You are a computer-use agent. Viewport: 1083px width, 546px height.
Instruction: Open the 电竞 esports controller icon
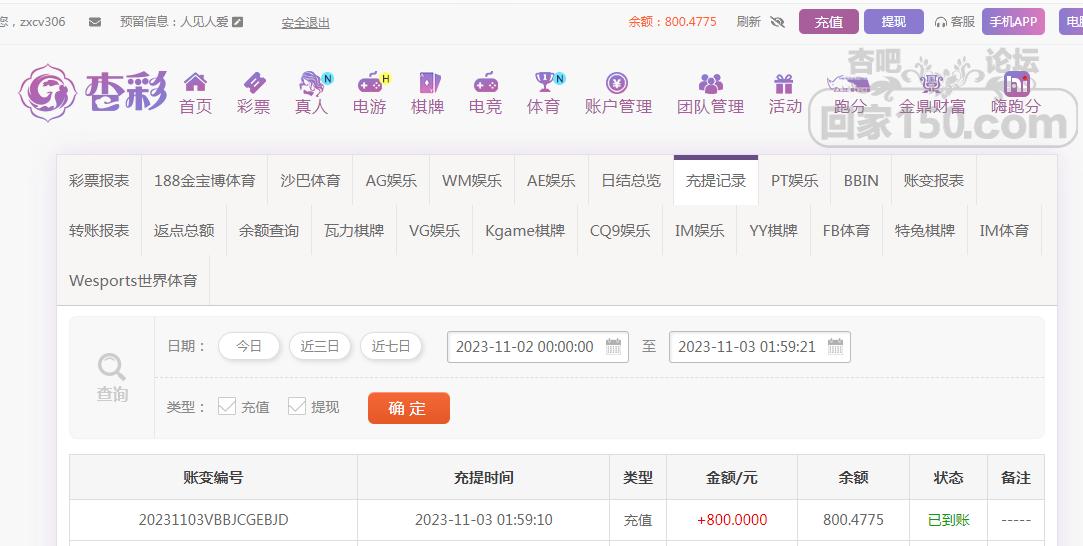click(486, 82)
